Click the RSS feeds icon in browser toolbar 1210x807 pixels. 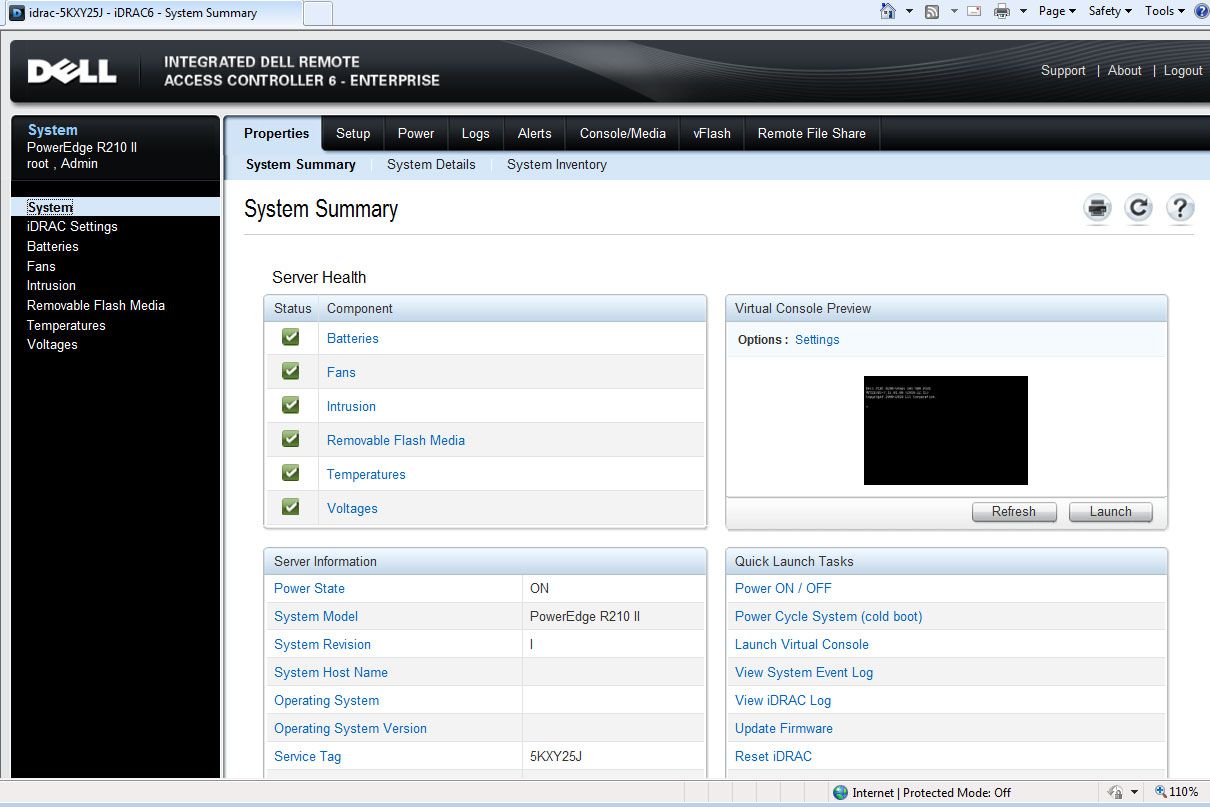[932, 11]
